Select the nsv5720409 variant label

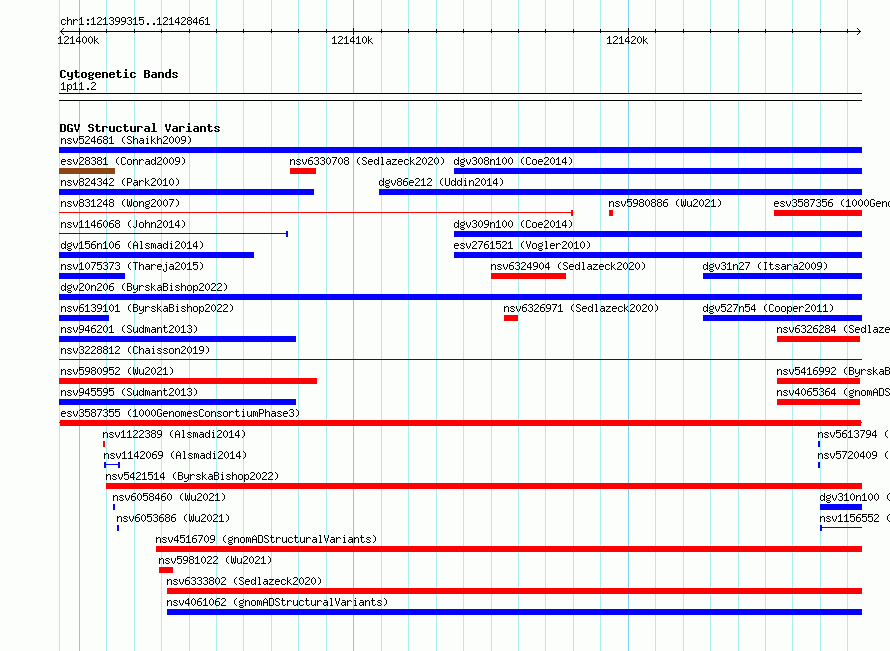point(853,455)
